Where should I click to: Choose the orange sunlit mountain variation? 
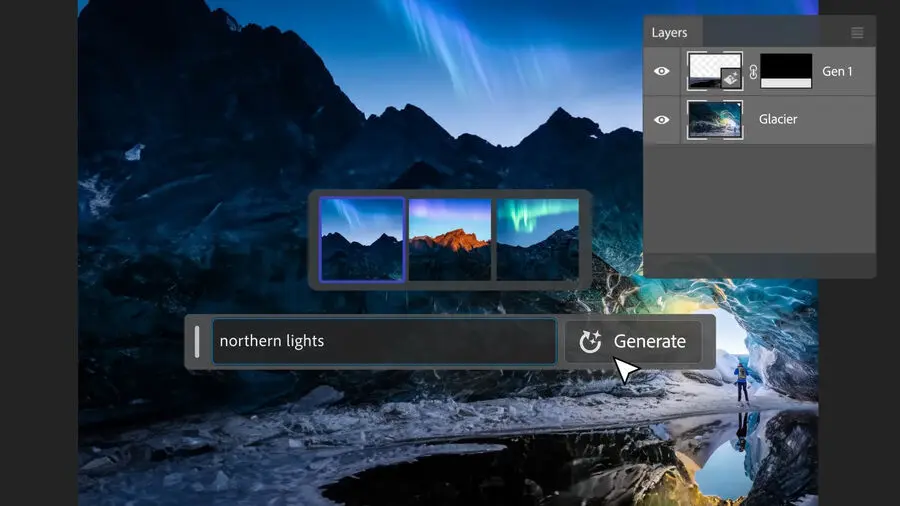(x=449, y=239)
